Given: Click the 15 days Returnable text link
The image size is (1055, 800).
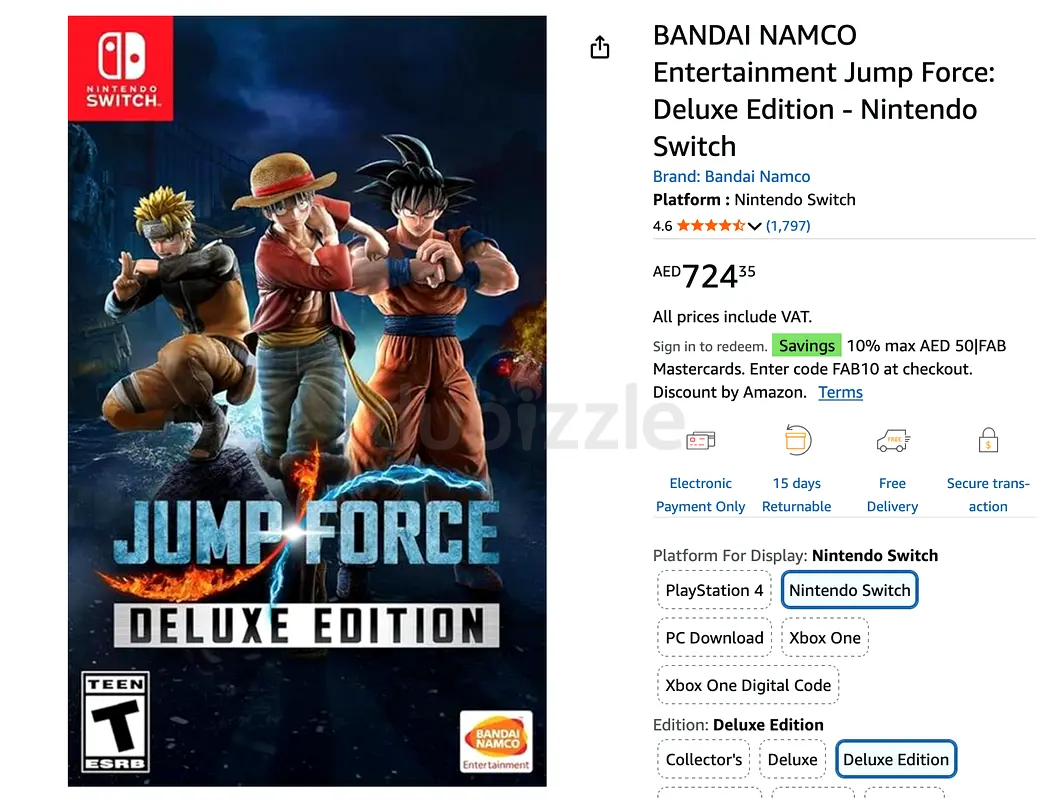Looking at the screenshot, I should pos(797,495).
